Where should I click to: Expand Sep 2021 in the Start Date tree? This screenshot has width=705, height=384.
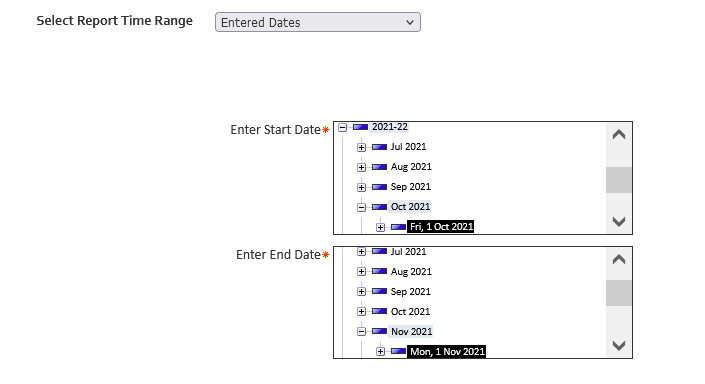pos(361,187)
